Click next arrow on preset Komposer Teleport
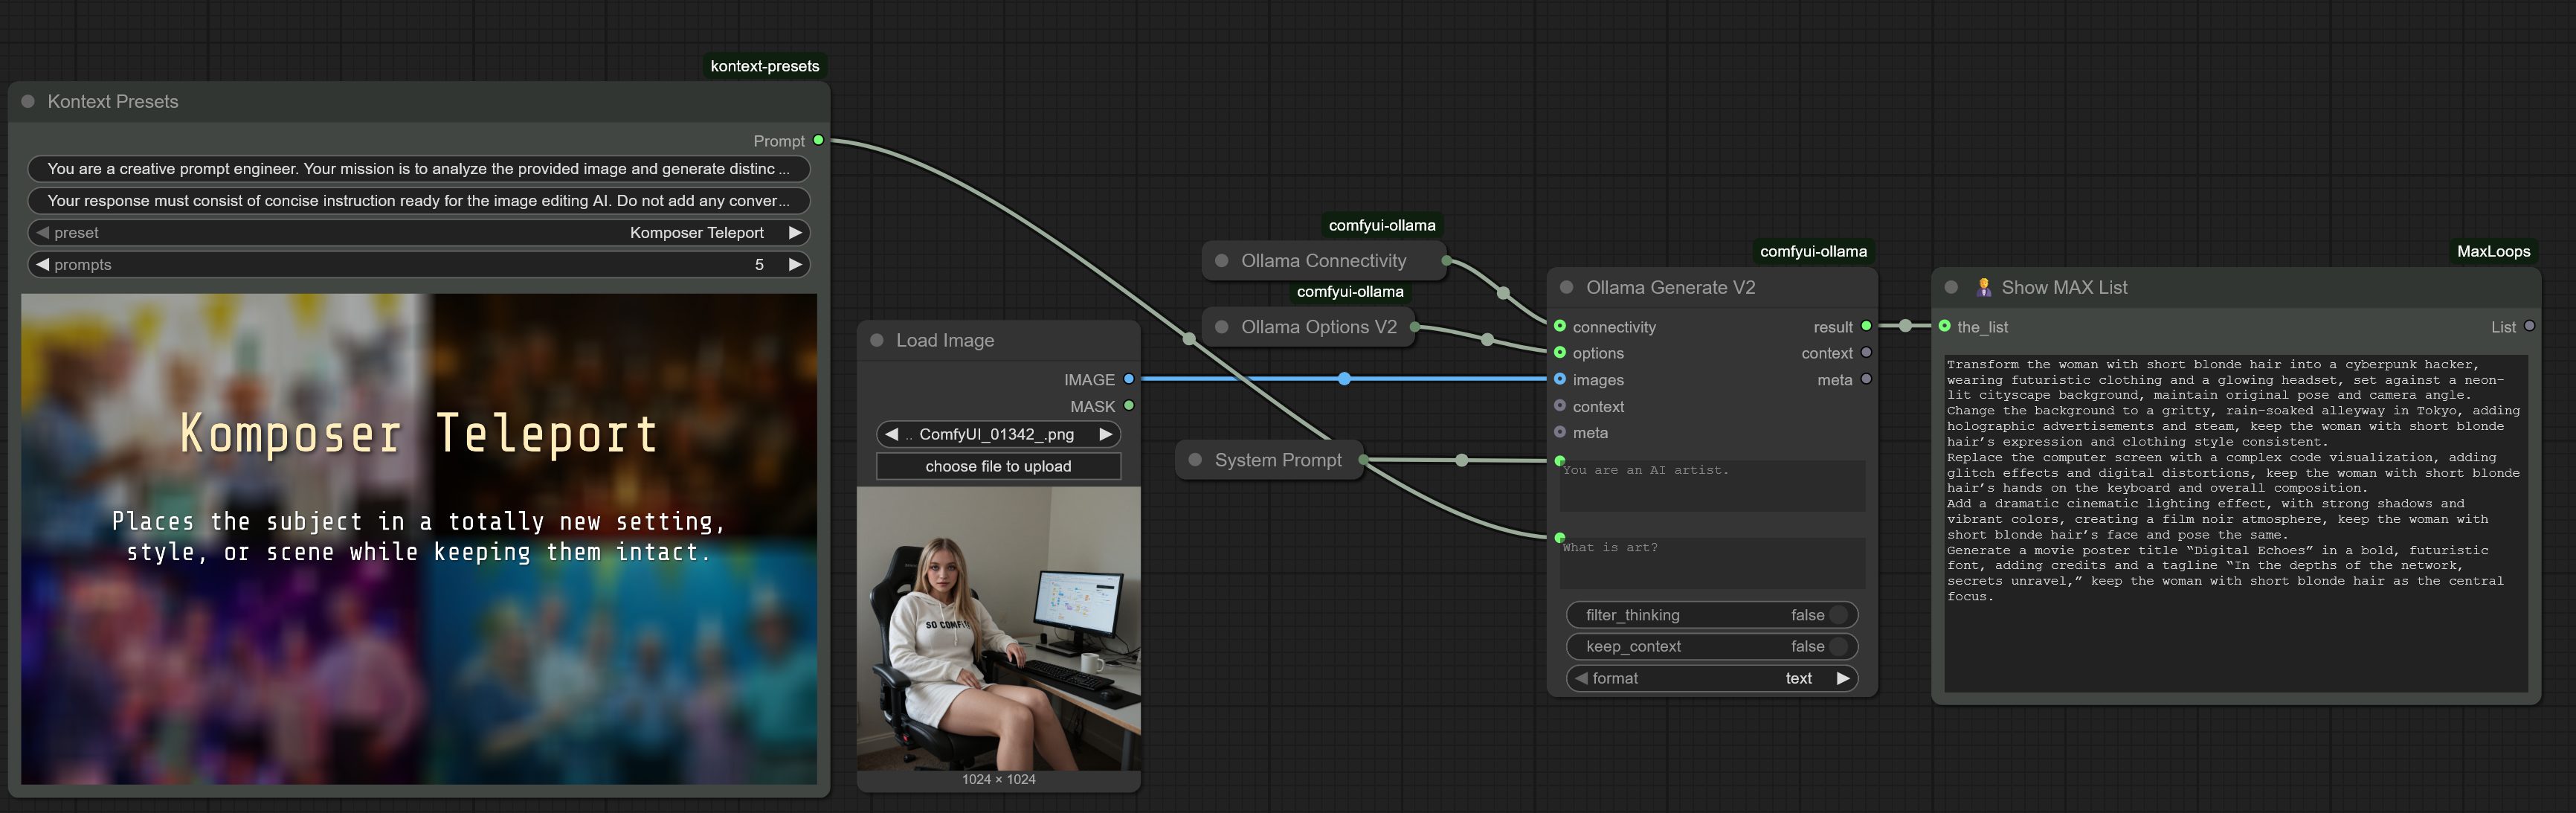 [795, 232]
